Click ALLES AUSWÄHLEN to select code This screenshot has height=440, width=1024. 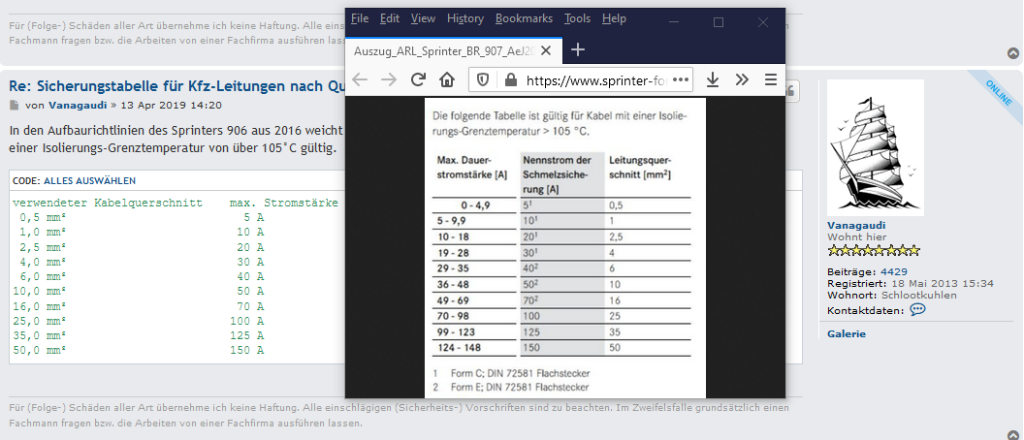pos(89,181)
